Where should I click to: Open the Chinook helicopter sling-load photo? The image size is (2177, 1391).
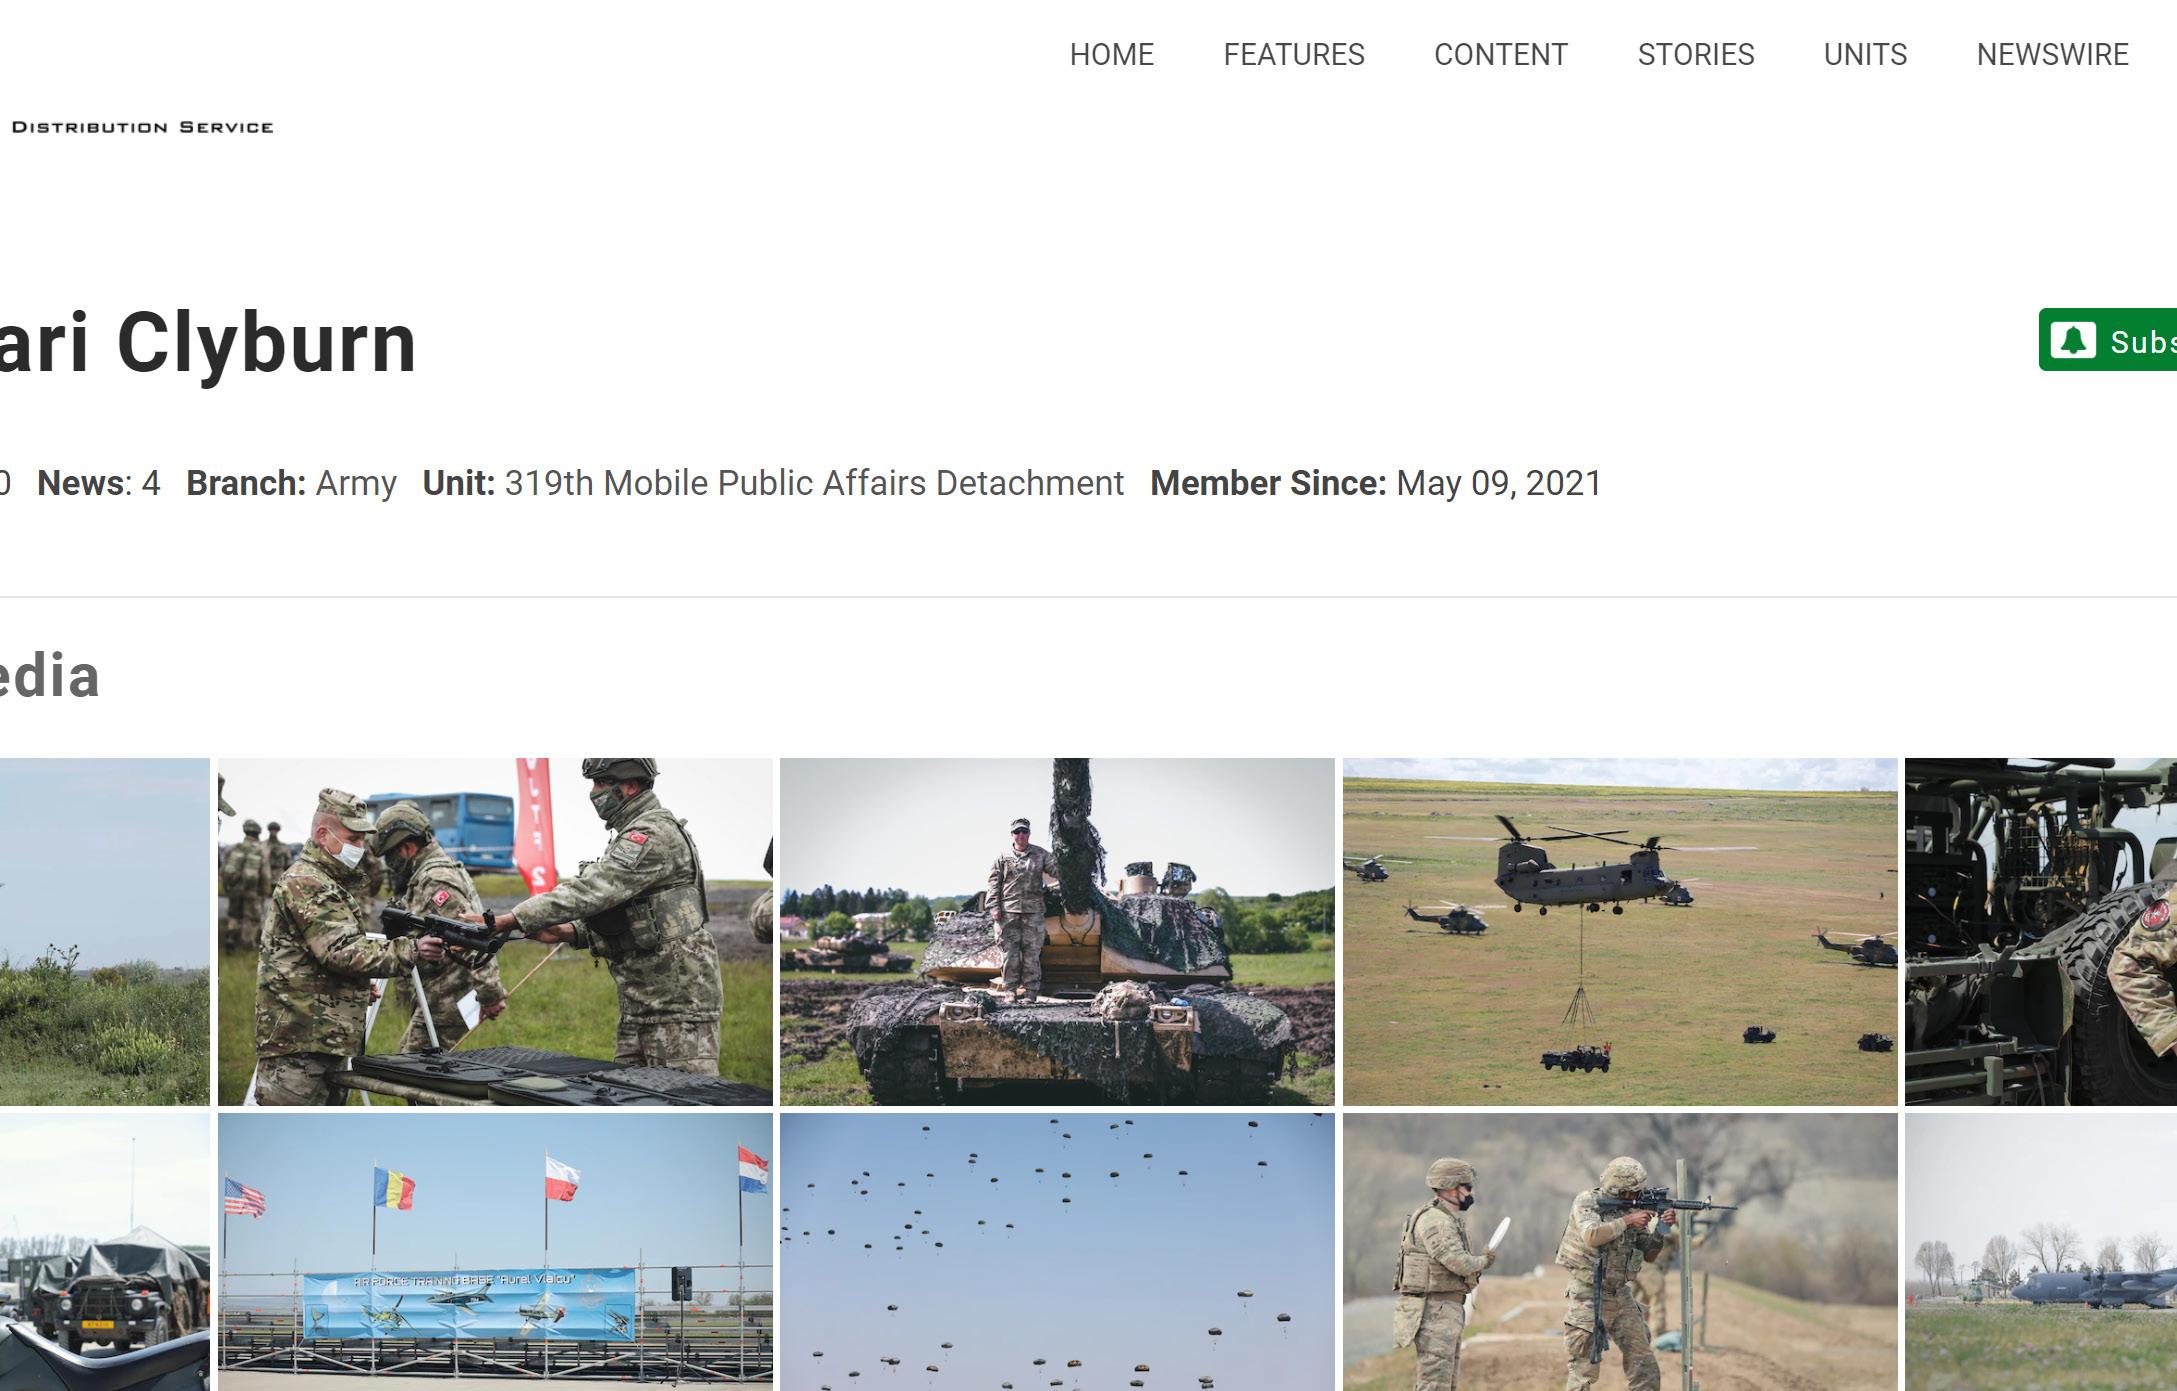point(1619,931)
